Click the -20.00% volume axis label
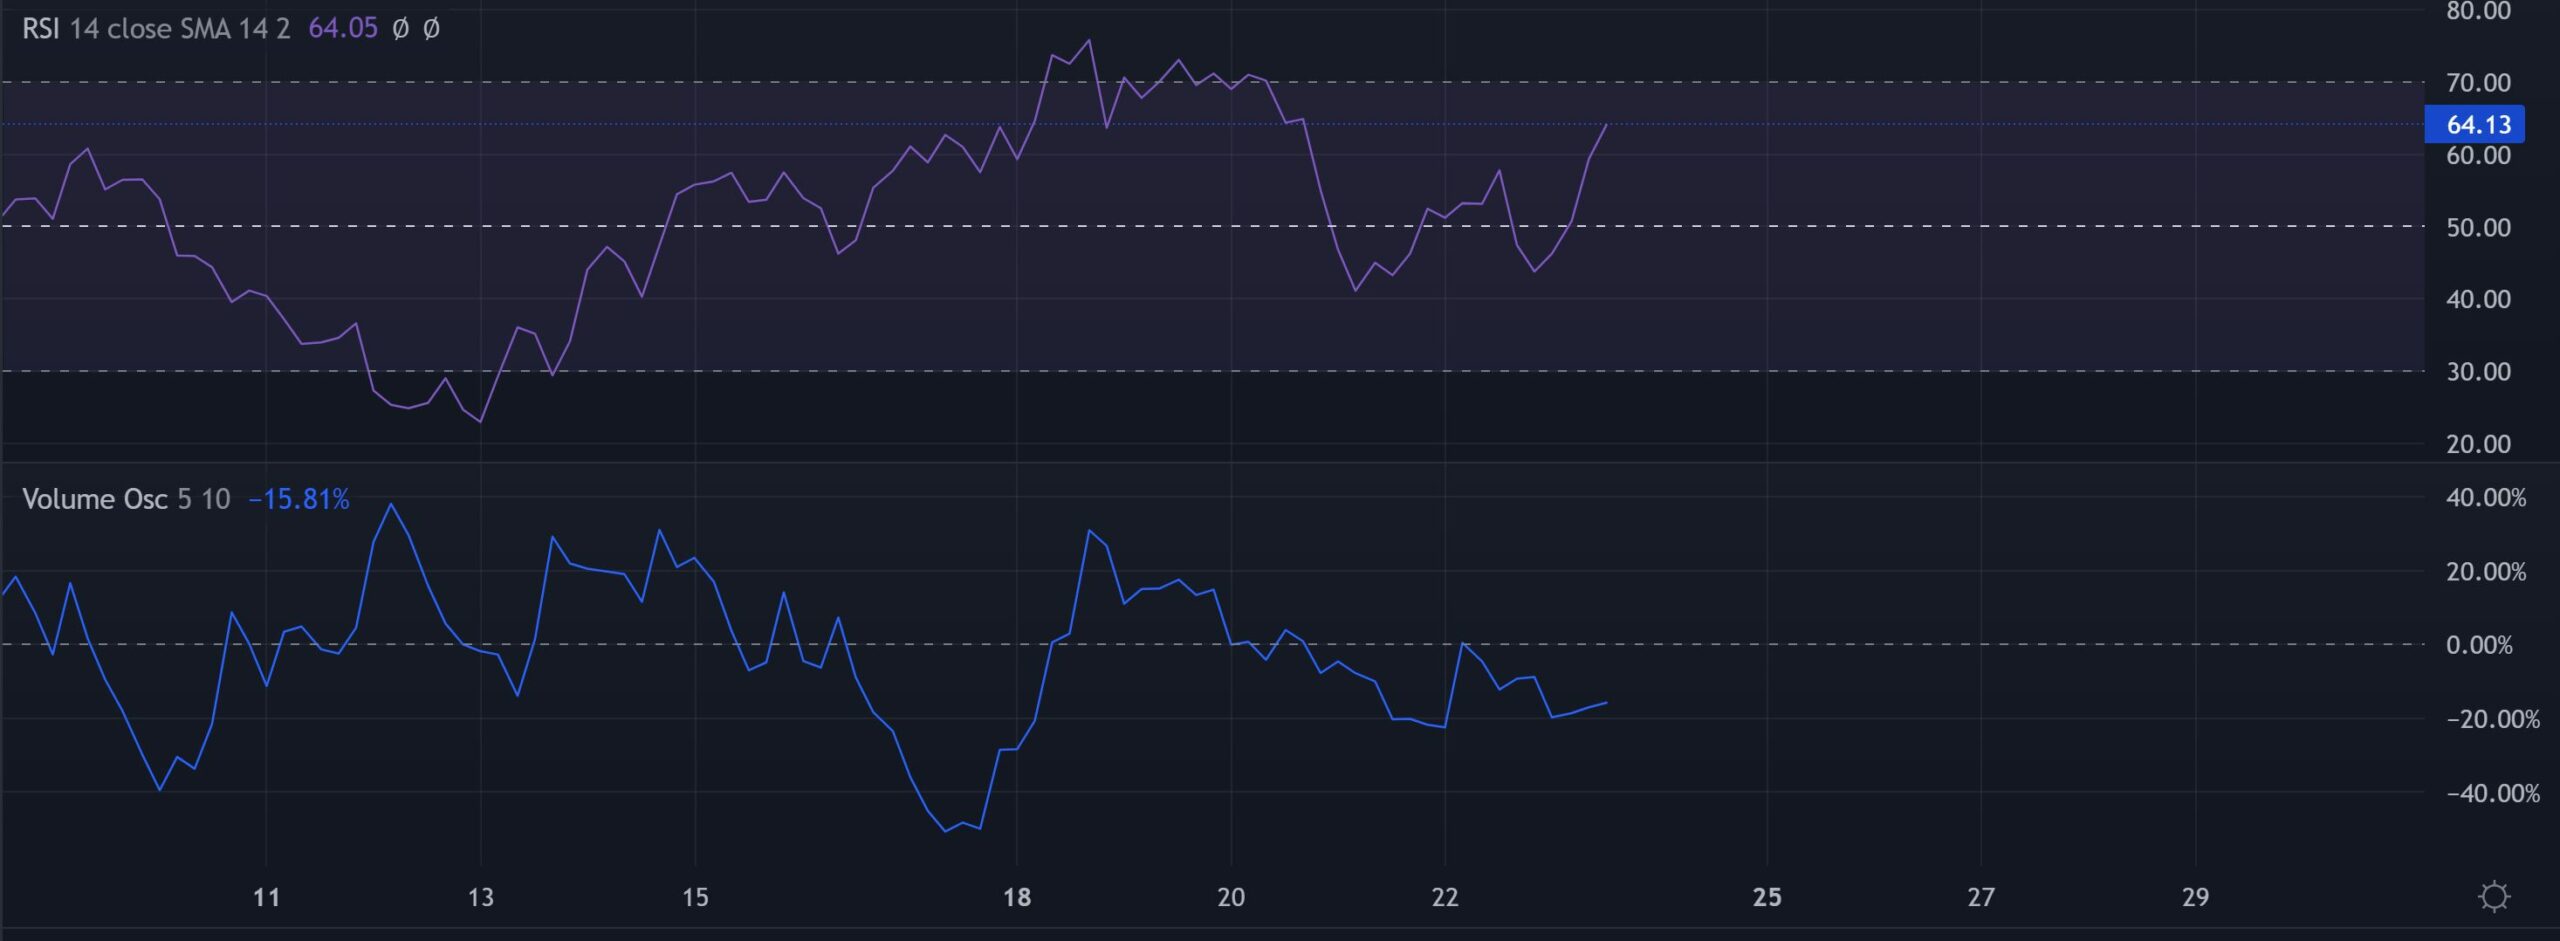 (x=2492, y=719)
